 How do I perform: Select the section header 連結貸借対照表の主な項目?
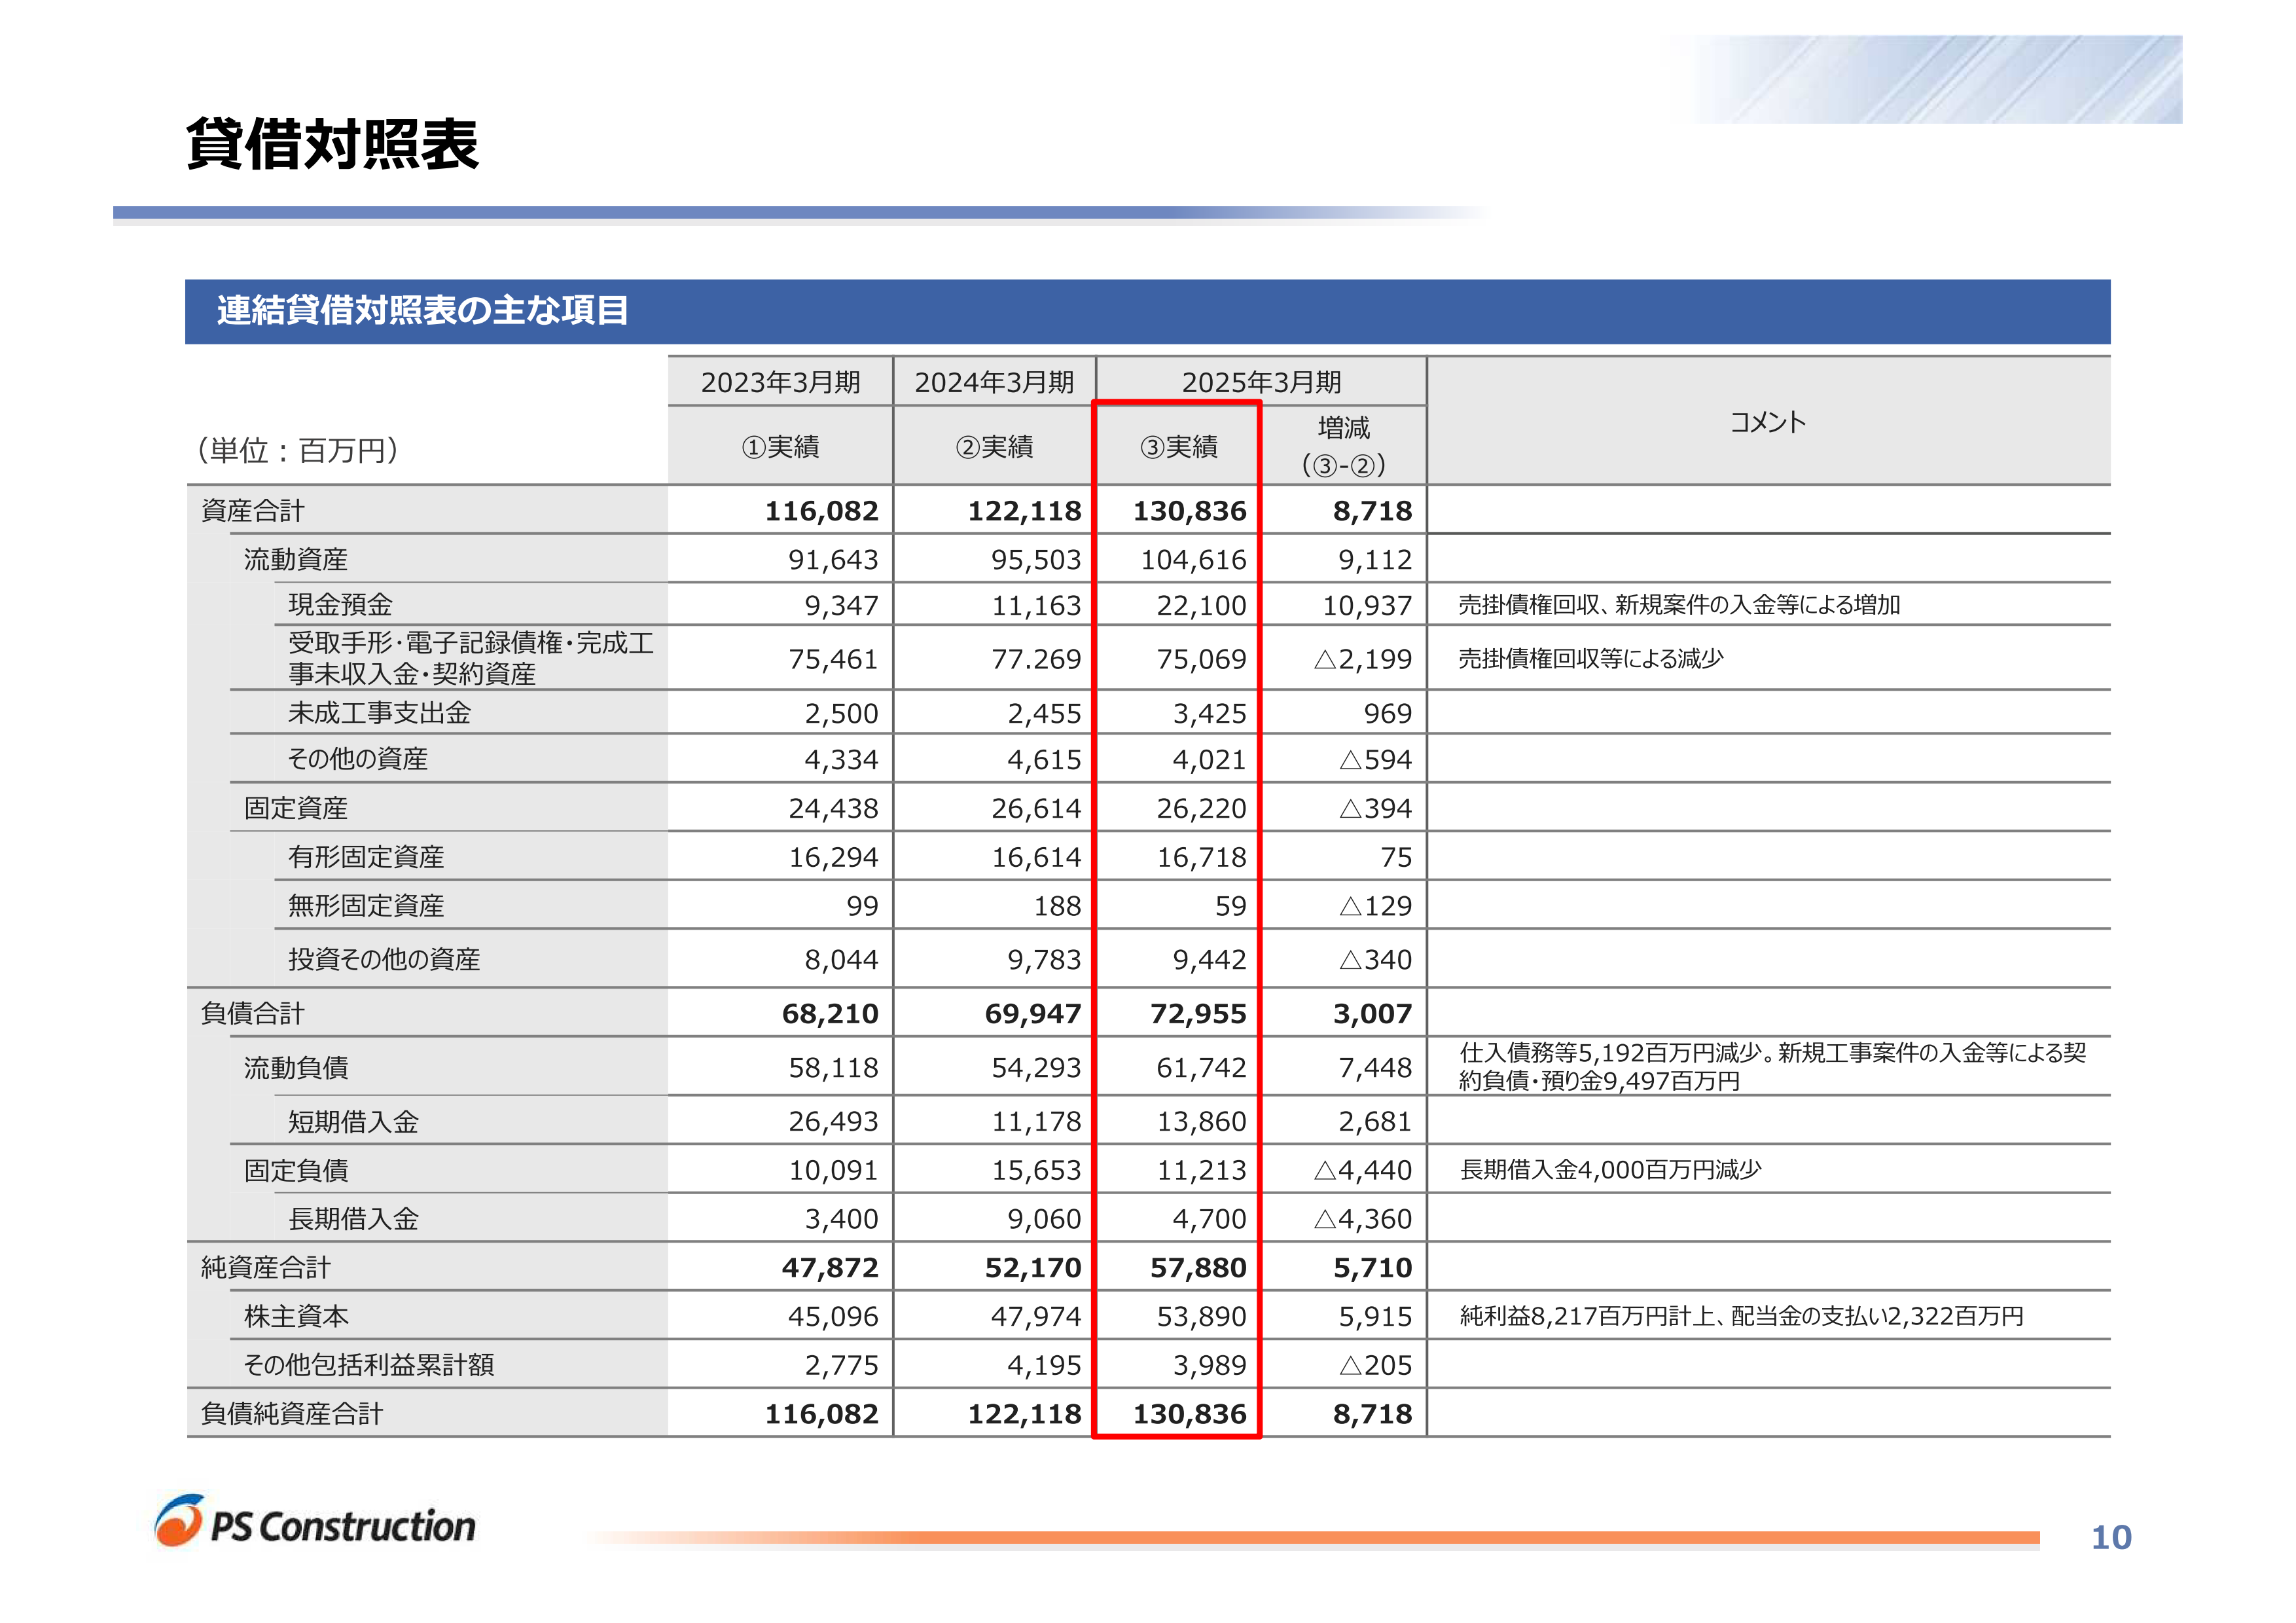423,310
